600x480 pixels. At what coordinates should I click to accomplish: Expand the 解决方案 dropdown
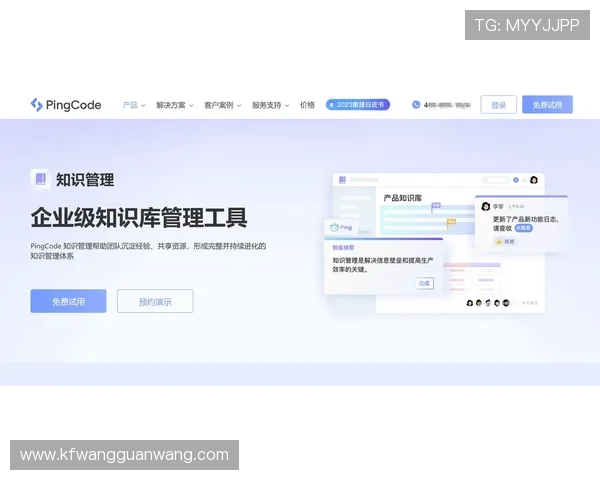coord(175,105)
